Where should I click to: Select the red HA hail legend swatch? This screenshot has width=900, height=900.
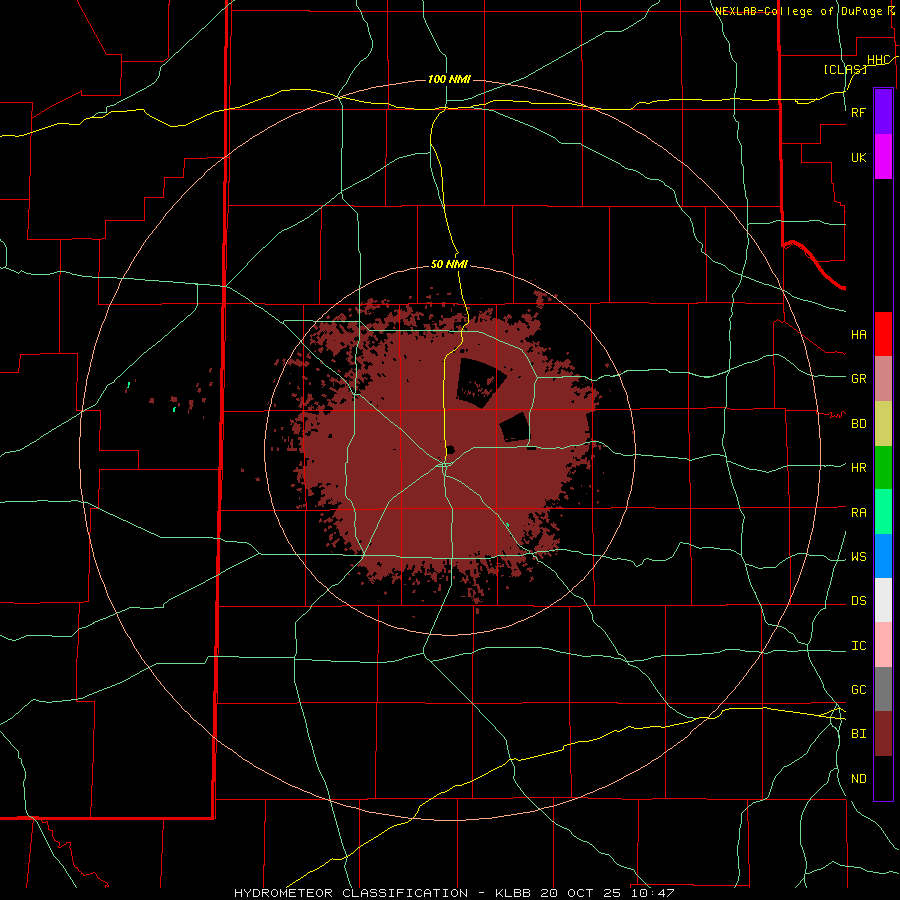(x=883, y=334)
